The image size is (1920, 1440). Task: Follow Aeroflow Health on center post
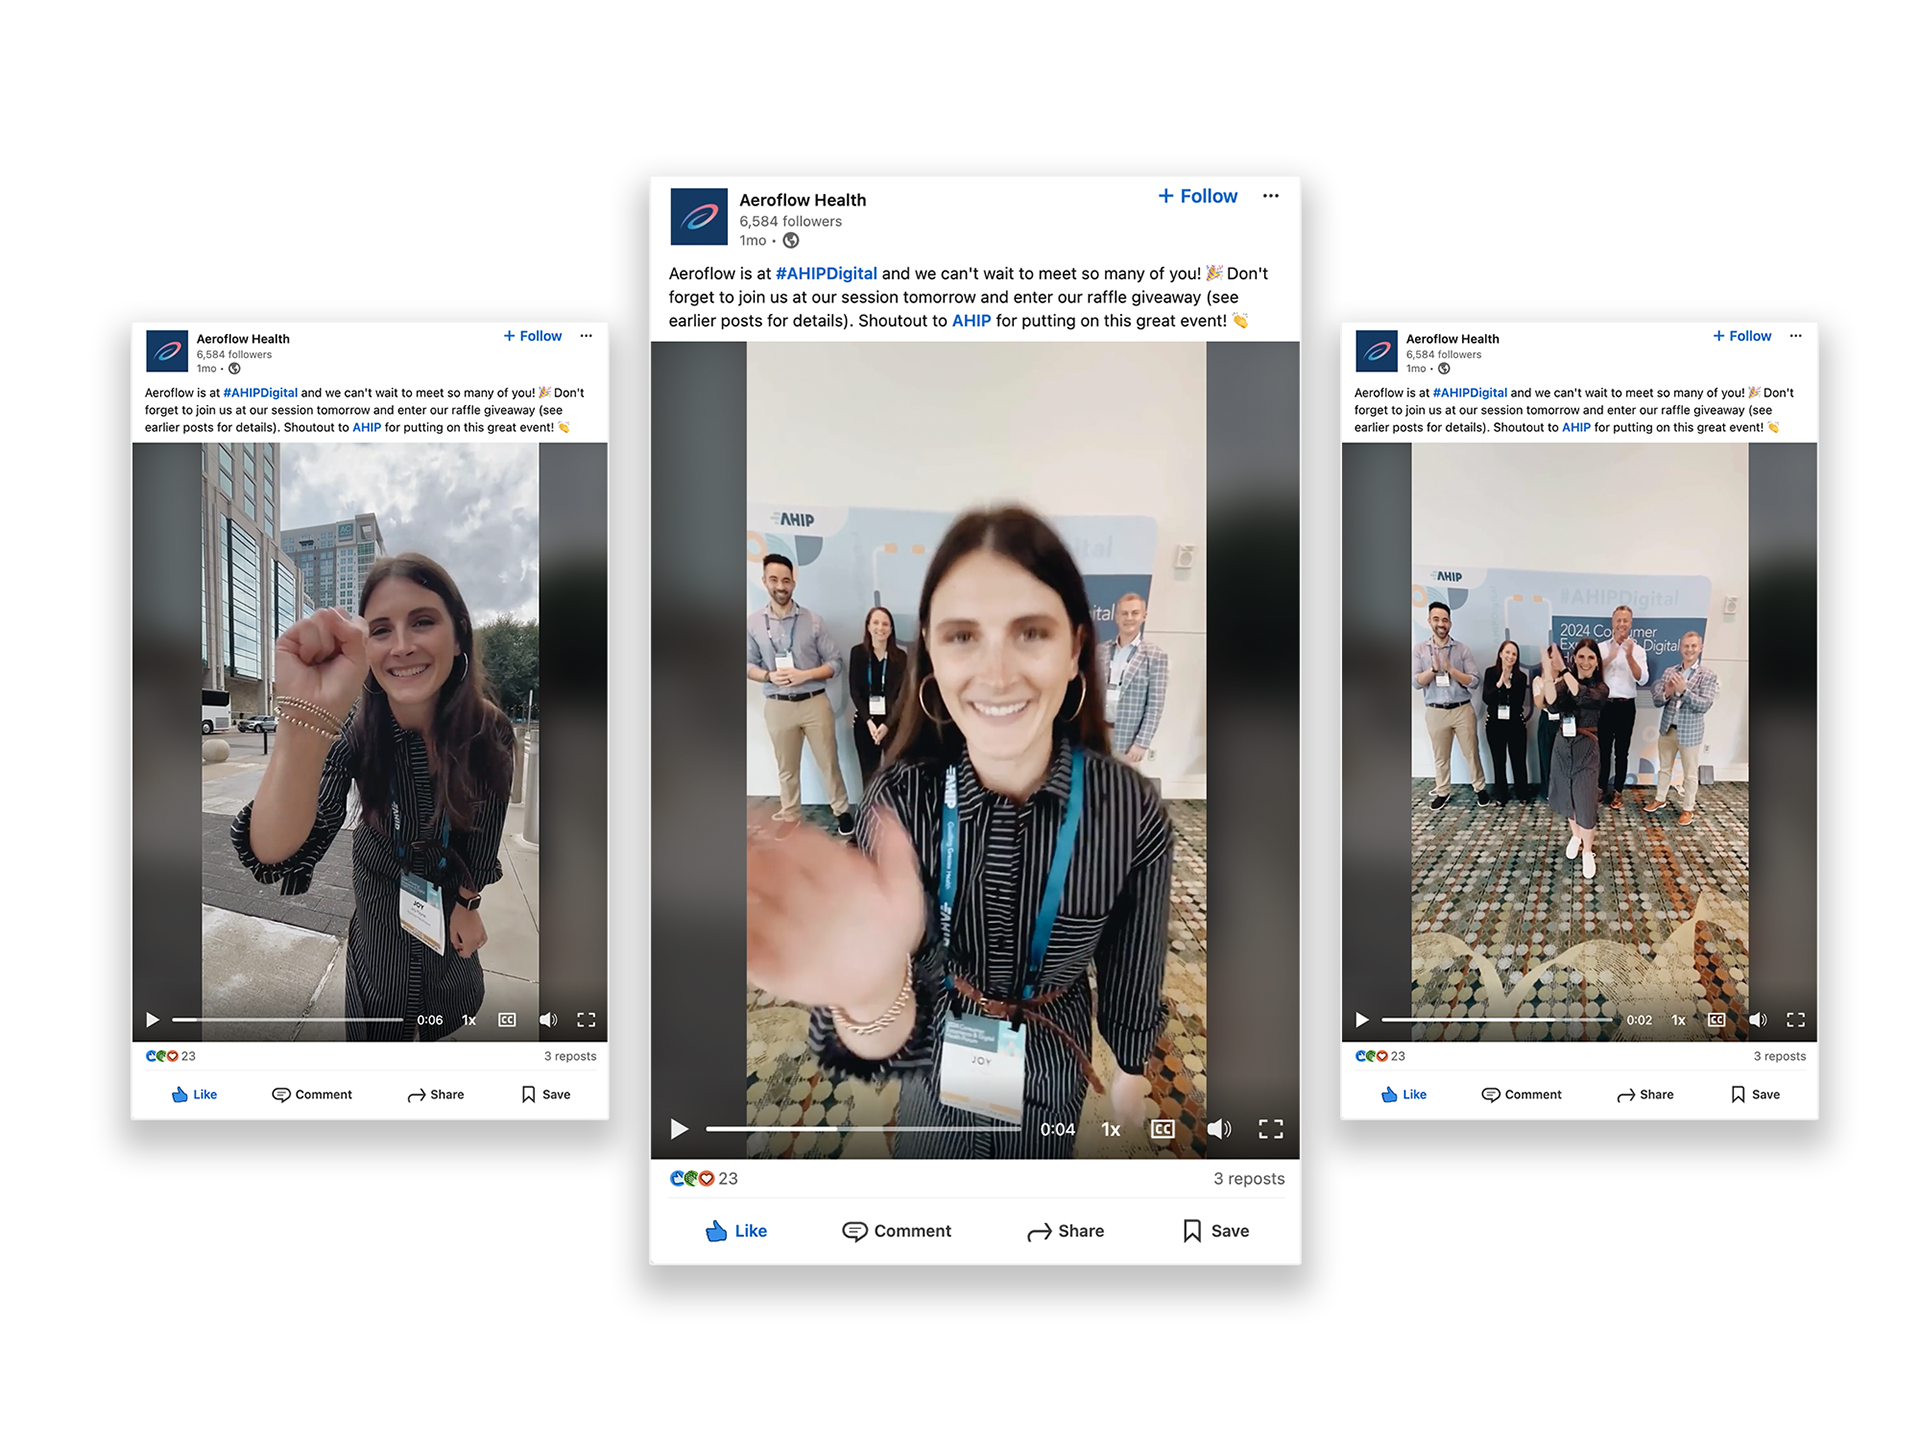[x=1197, y=196]
